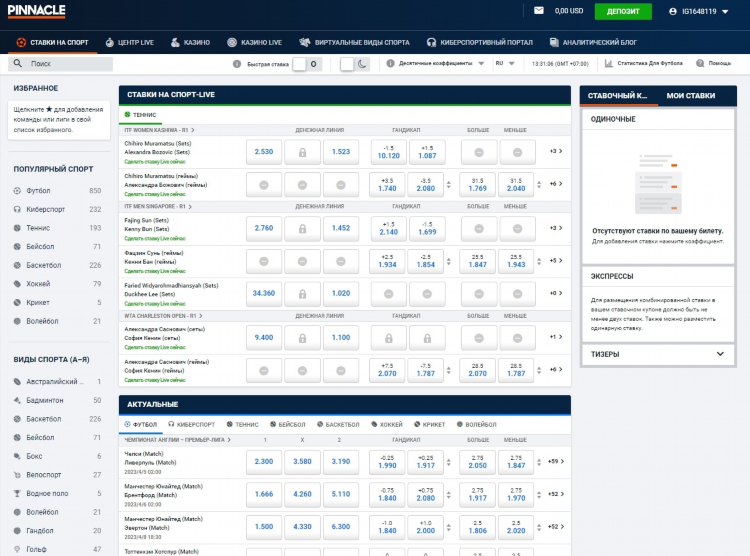The image size is (750, 556).
Task: Click the badminton shuttlecock icon
Action: [17, 400]
